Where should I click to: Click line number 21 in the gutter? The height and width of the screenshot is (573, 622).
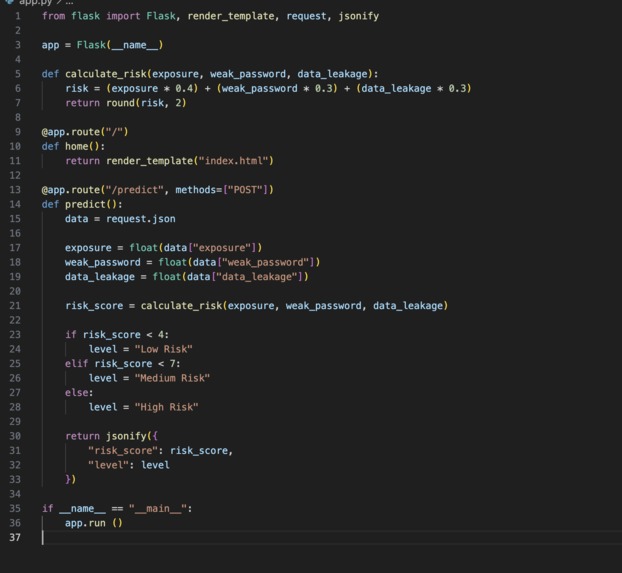pyautogui.click(x=15, y=306)
